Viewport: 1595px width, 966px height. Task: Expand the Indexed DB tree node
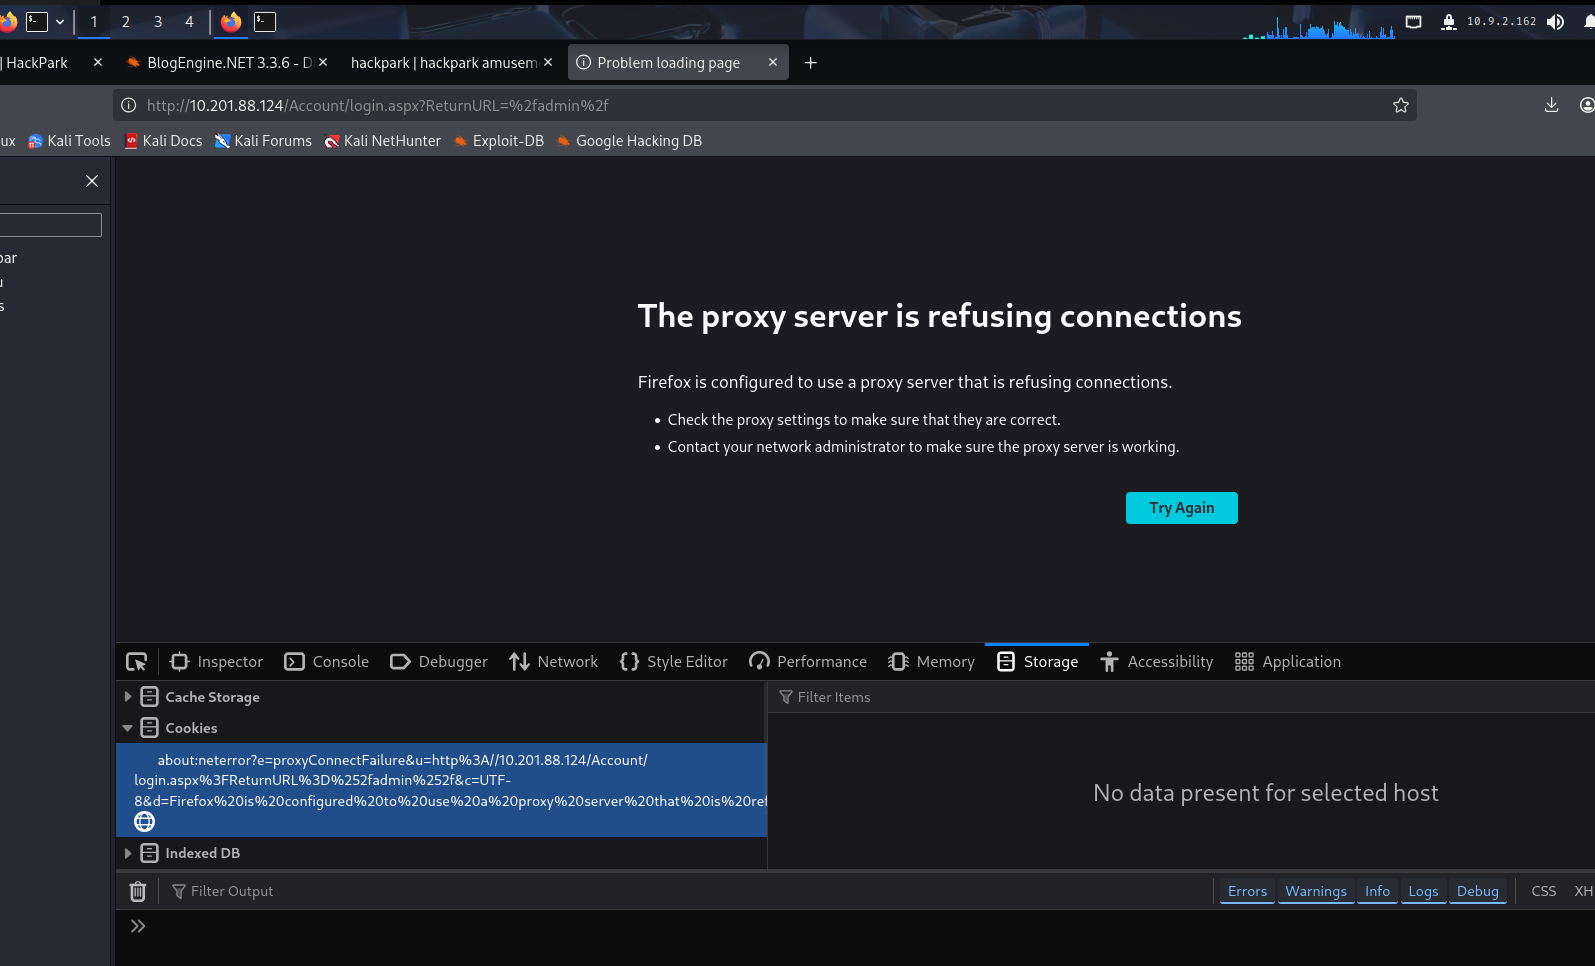click(x=128, y=853)
